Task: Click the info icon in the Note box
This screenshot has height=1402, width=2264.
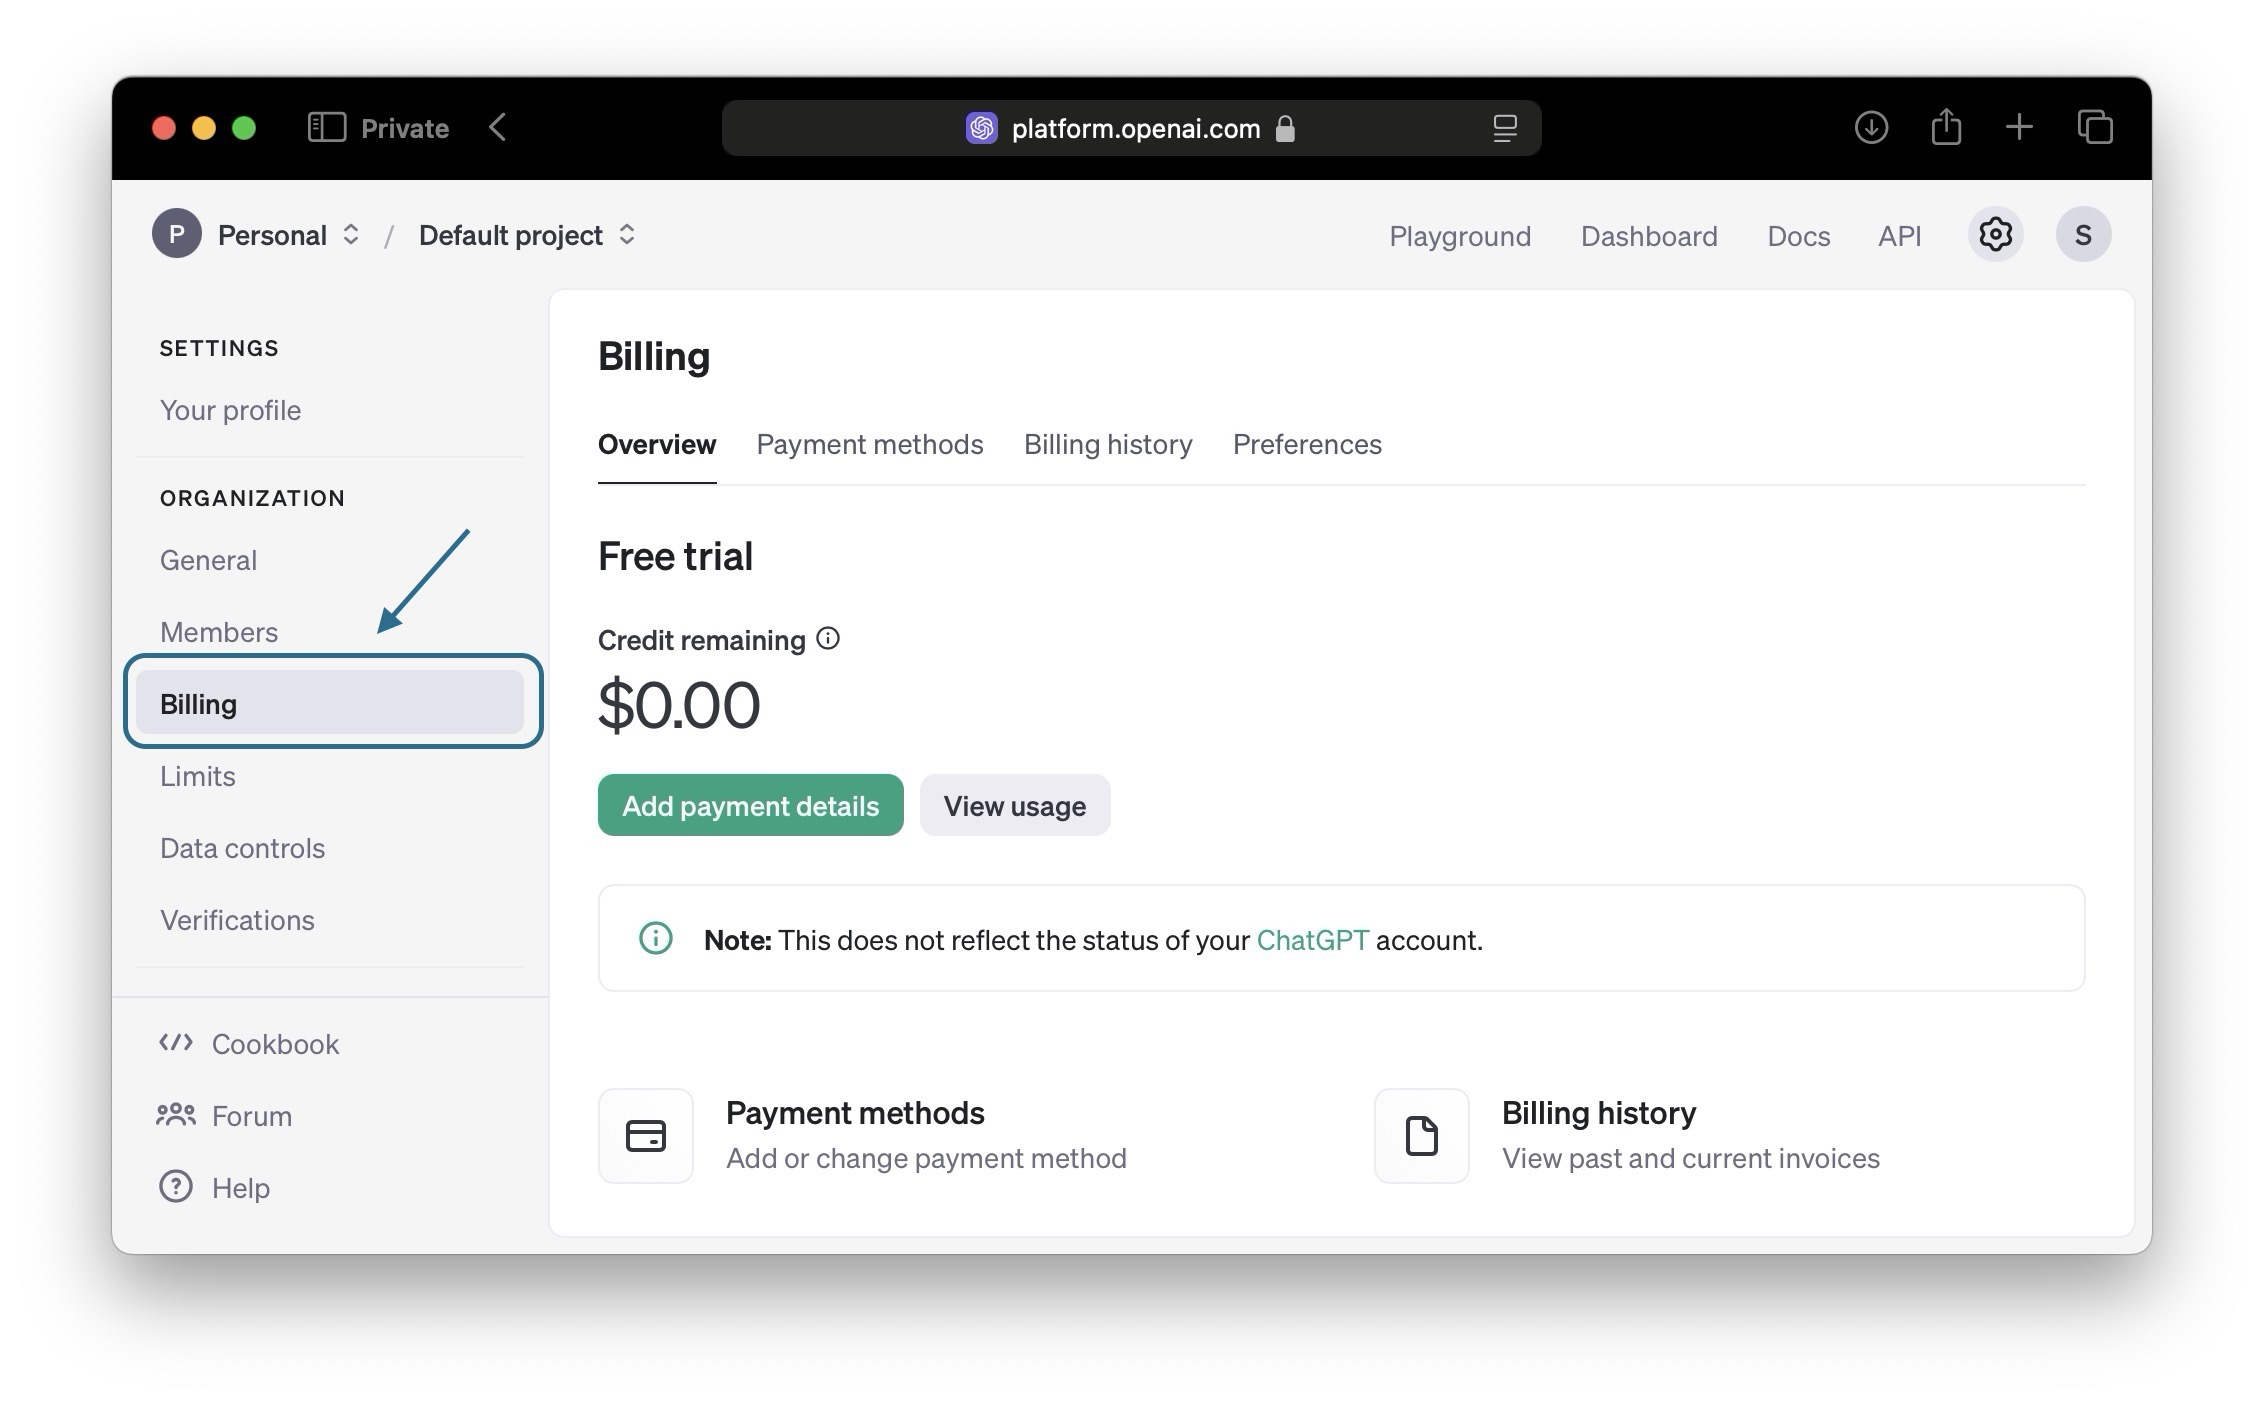Action: click(656, 938)
